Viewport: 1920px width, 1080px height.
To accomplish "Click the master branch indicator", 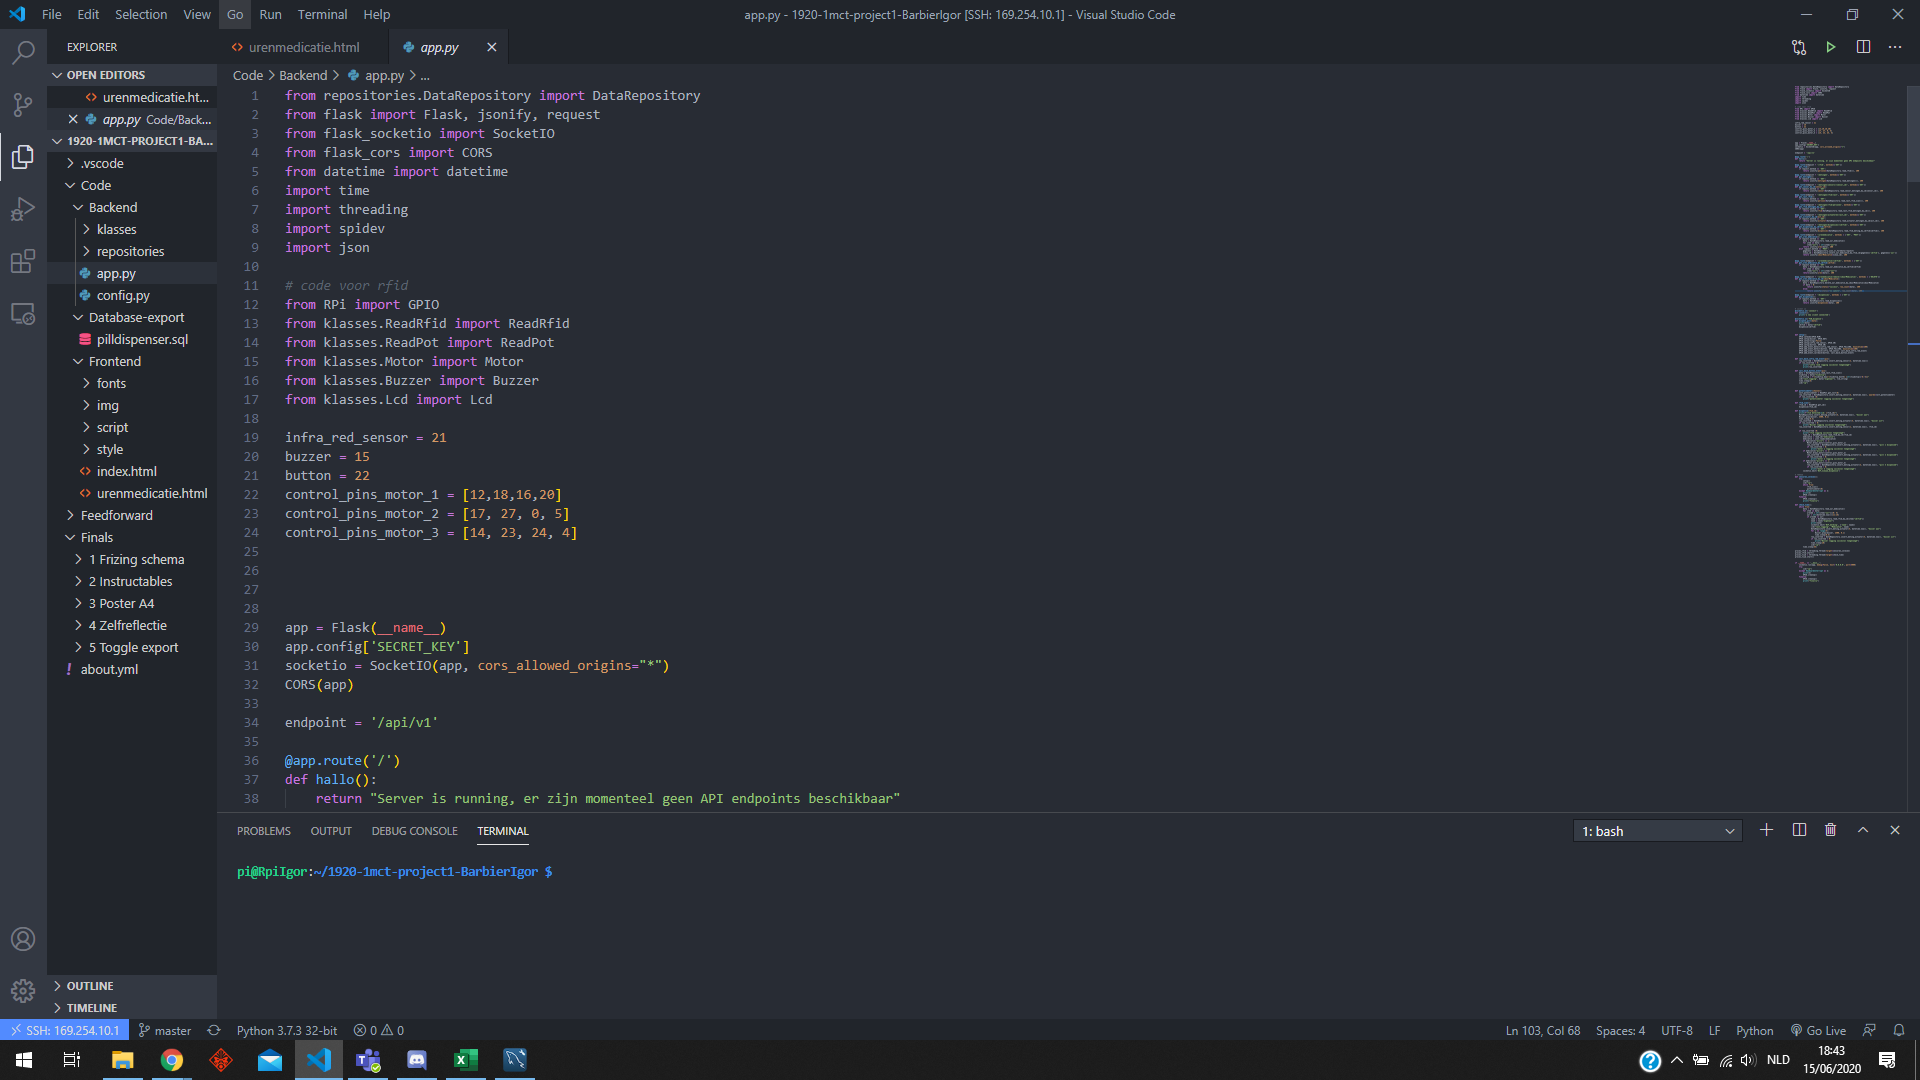I will coord(165,1030).
